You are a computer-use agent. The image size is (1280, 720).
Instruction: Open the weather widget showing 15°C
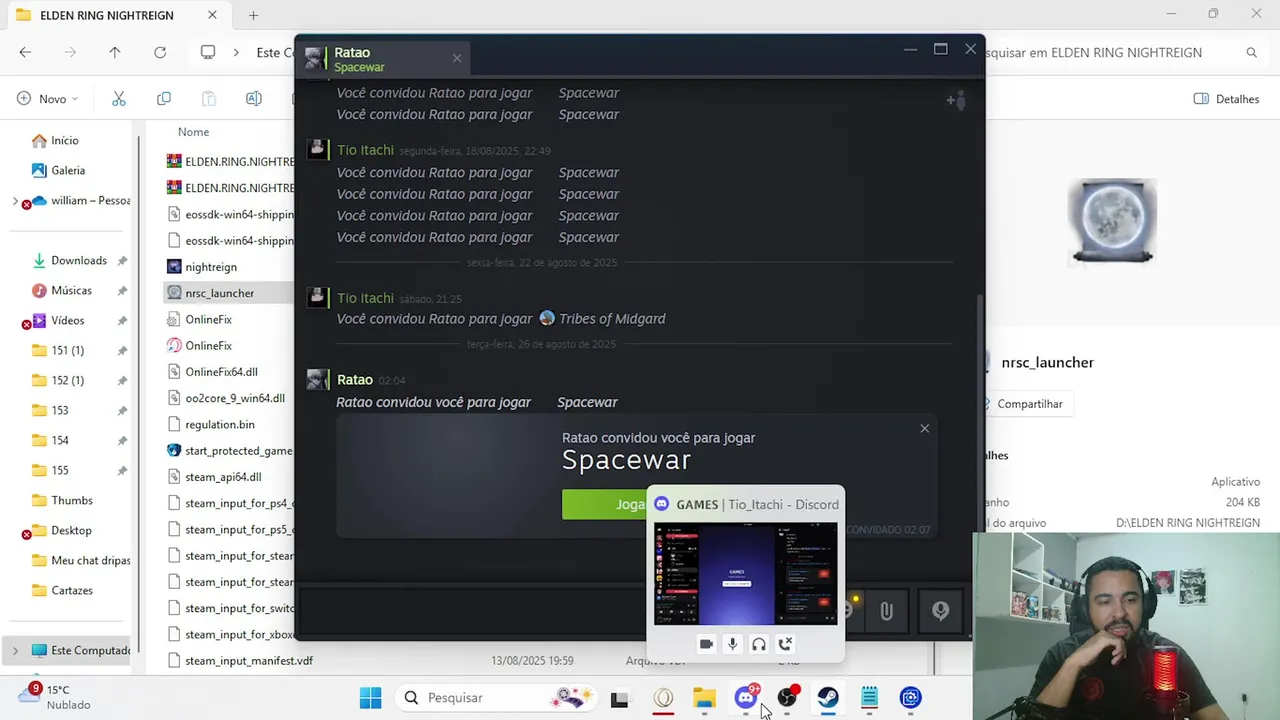tap(55, 697)
